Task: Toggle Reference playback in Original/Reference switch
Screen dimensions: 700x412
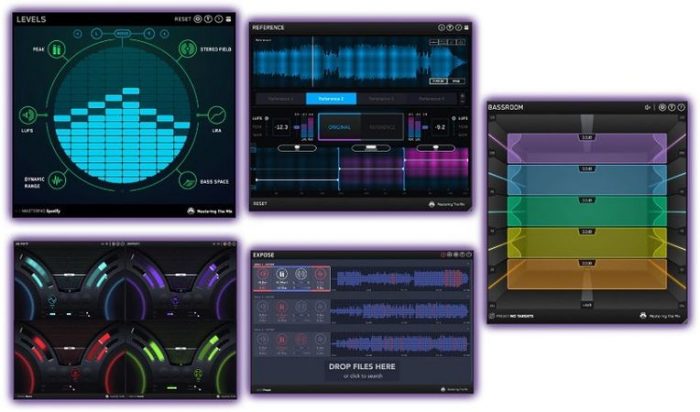Action: click(x=382, y=127)
